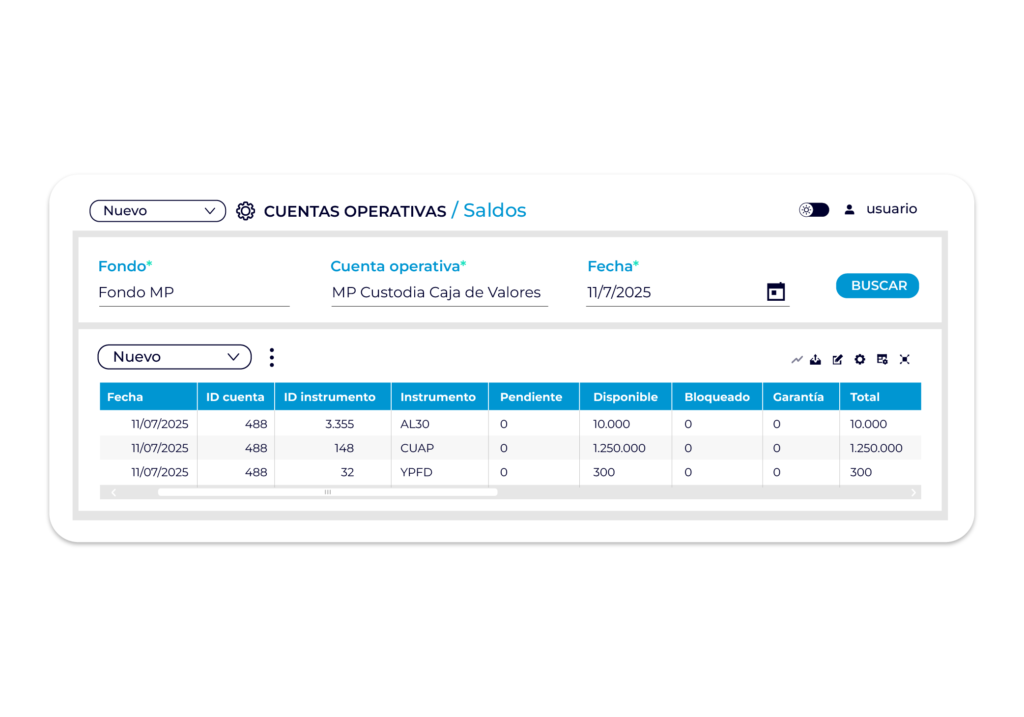
Task: Click the Fondo field with Fondo MP
Action: 193,293
